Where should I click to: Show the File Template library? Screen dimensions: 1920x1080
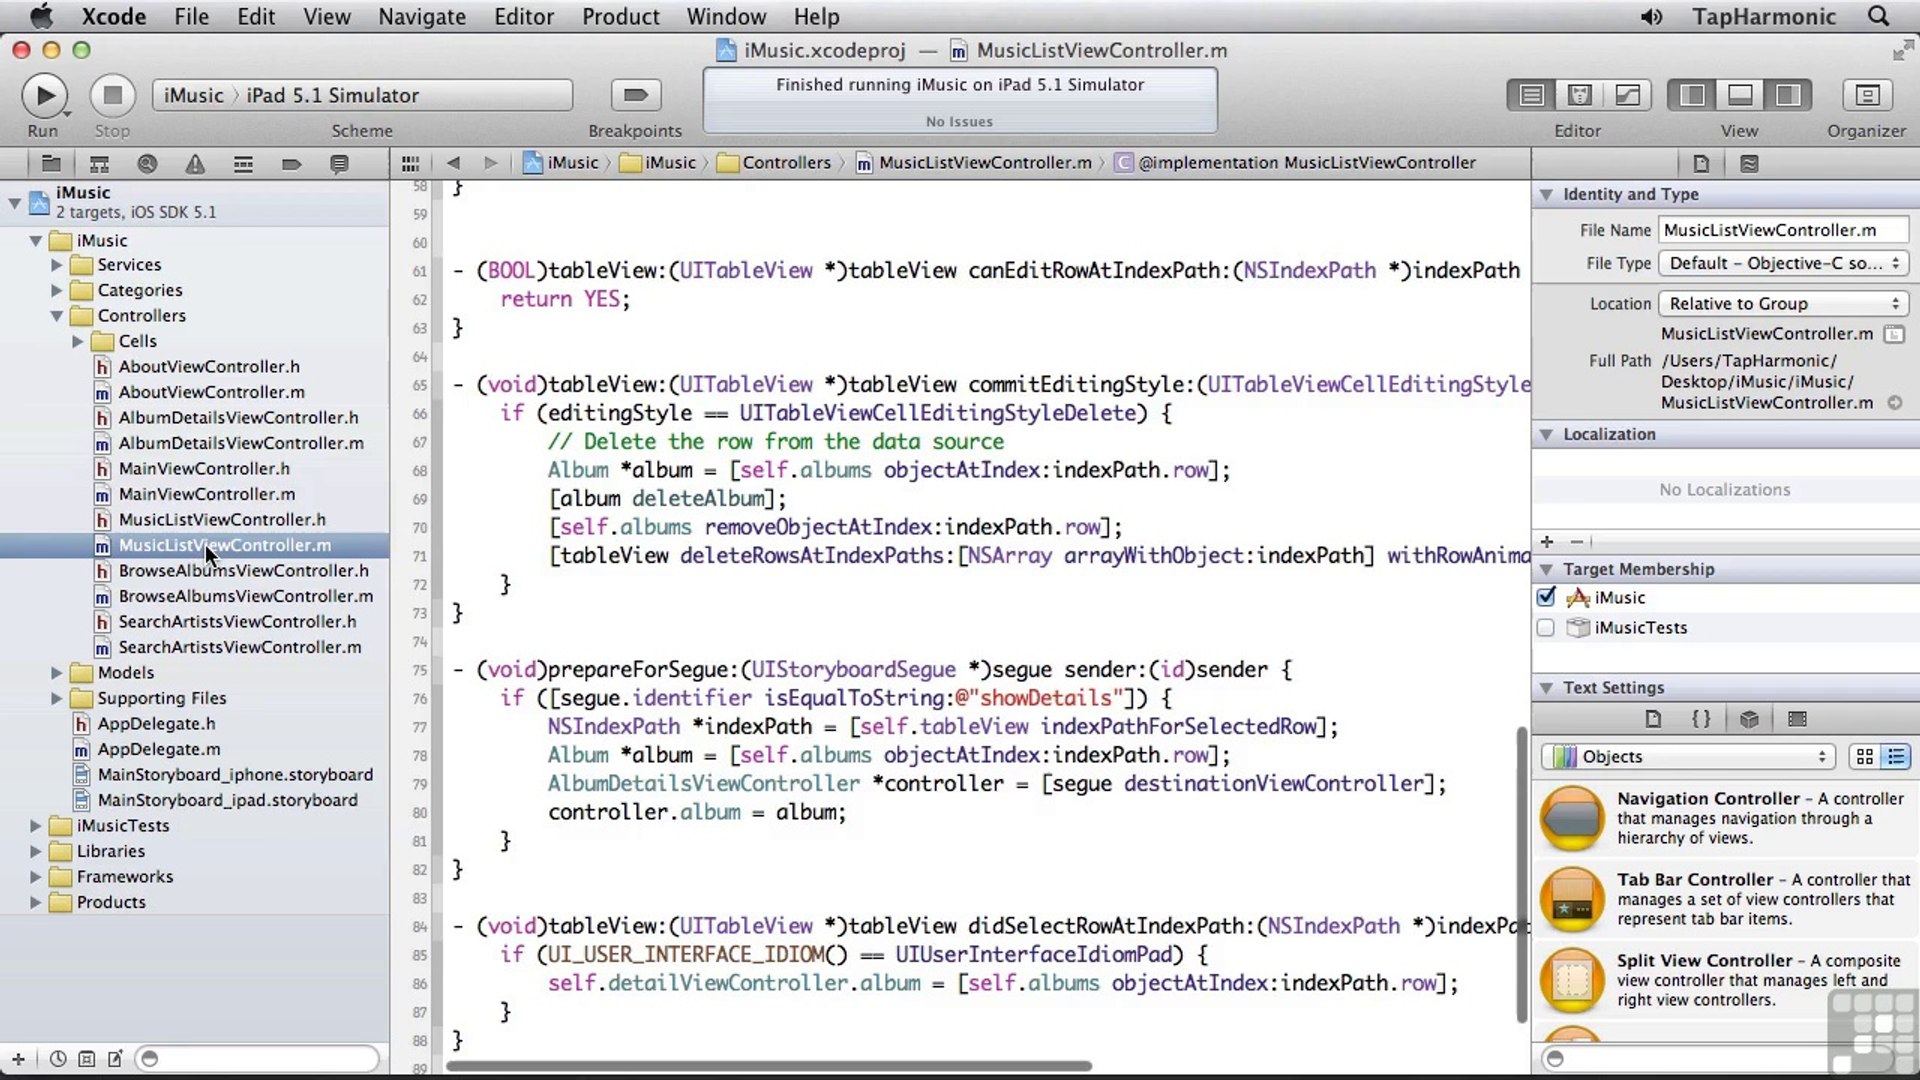tap(1653, 719)
